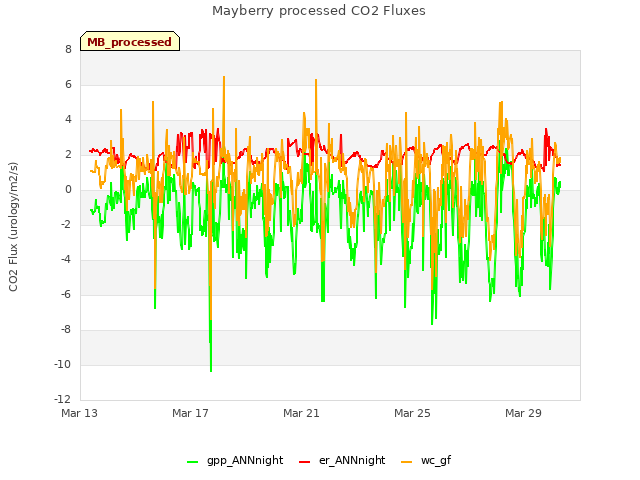Click the Mar 25 x-axis label
This screenshot has width=640, height=480.
click(x=412, y=413)
